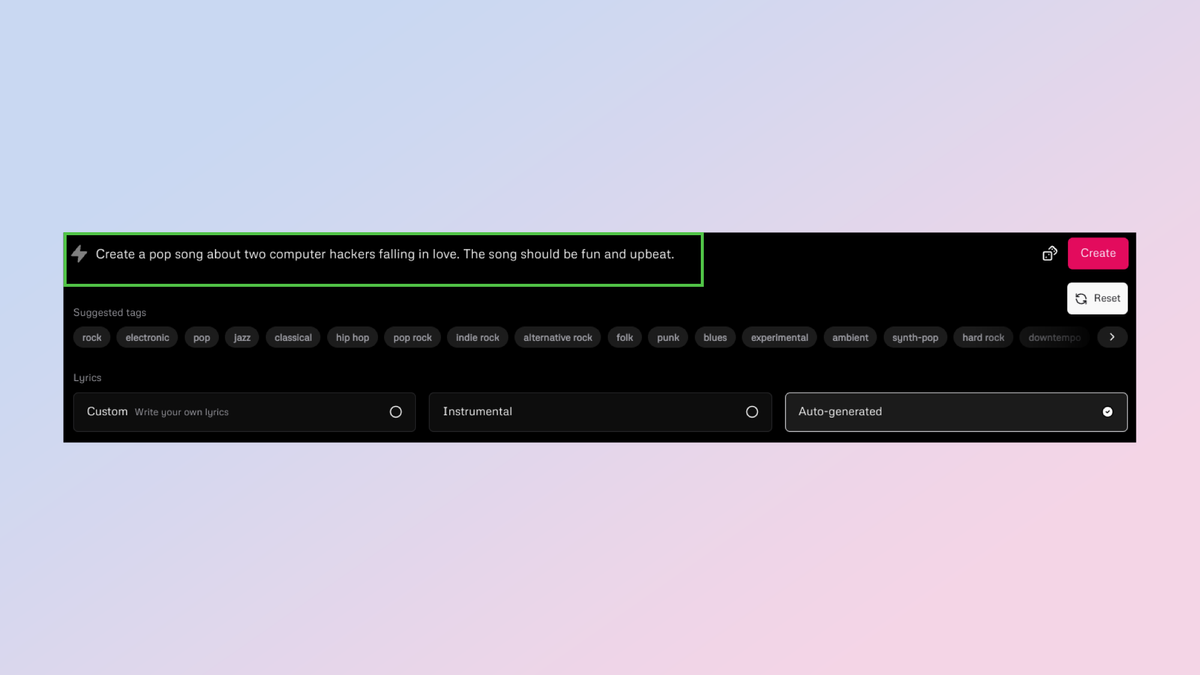Pick the hip hop tag
The height and width of the screenshot is (675, 1200).
click(x=352, y=337)
